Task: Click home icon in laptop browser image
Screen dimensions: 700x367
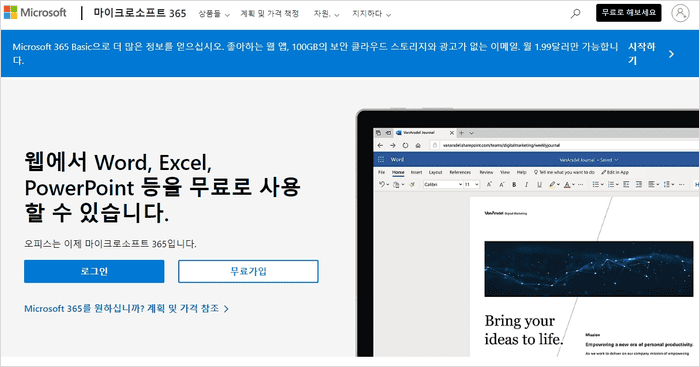Action: pos(418,146)
